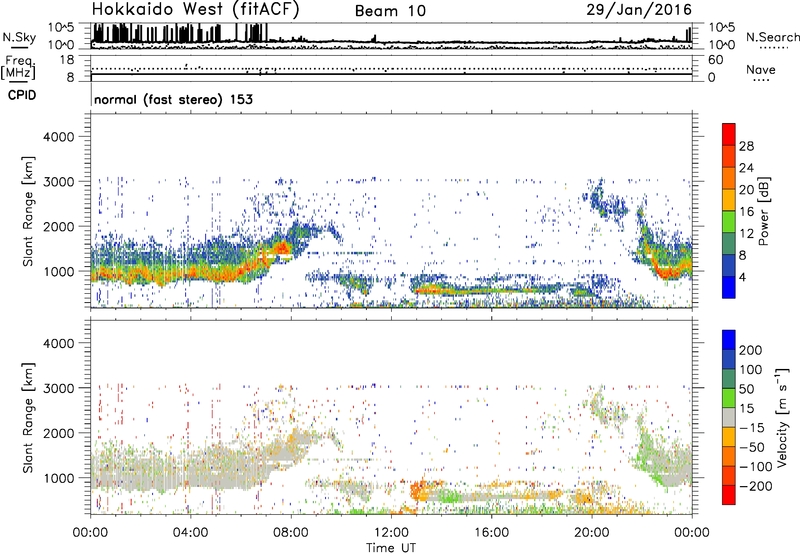Click the yellow 16–20 dB Power colorbar segment
The width and height of the screenshot is (800, 554).
(729, 199)
